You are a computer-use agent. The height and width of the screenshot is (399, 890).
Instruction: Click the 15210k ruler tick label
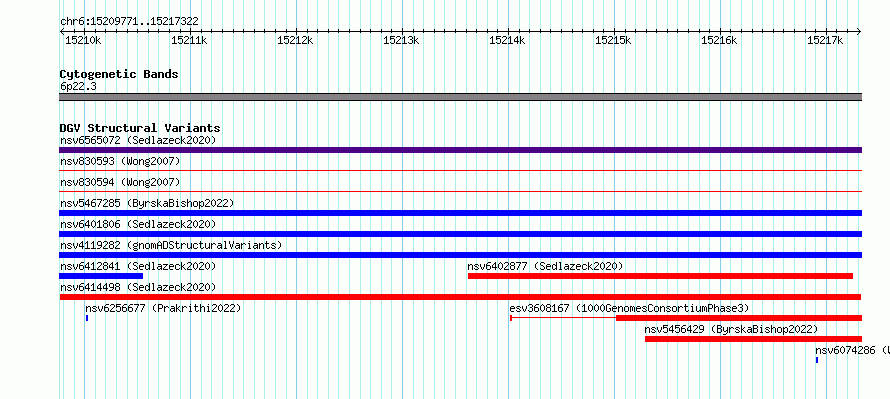tap(83, 40)
